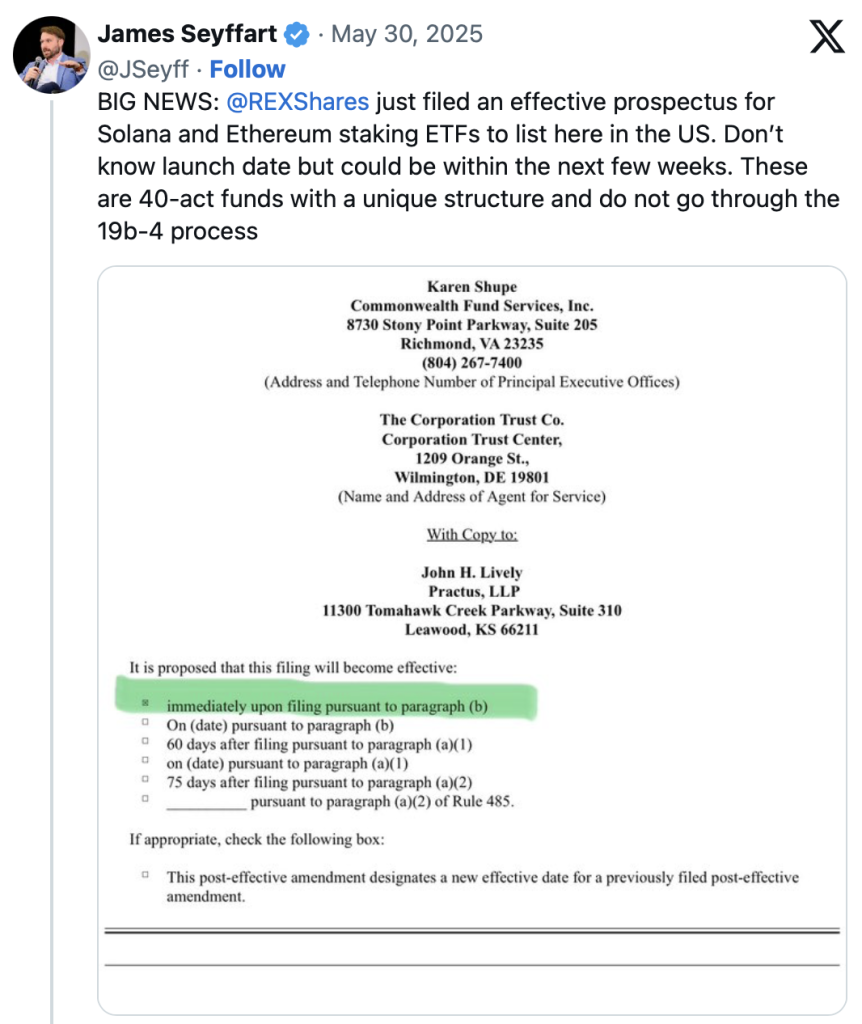Check 'immediately upon filing pursuant to paragraph (b)' box
The width and height of the screenshot is (862, 1024).
(x=146, y=703)
